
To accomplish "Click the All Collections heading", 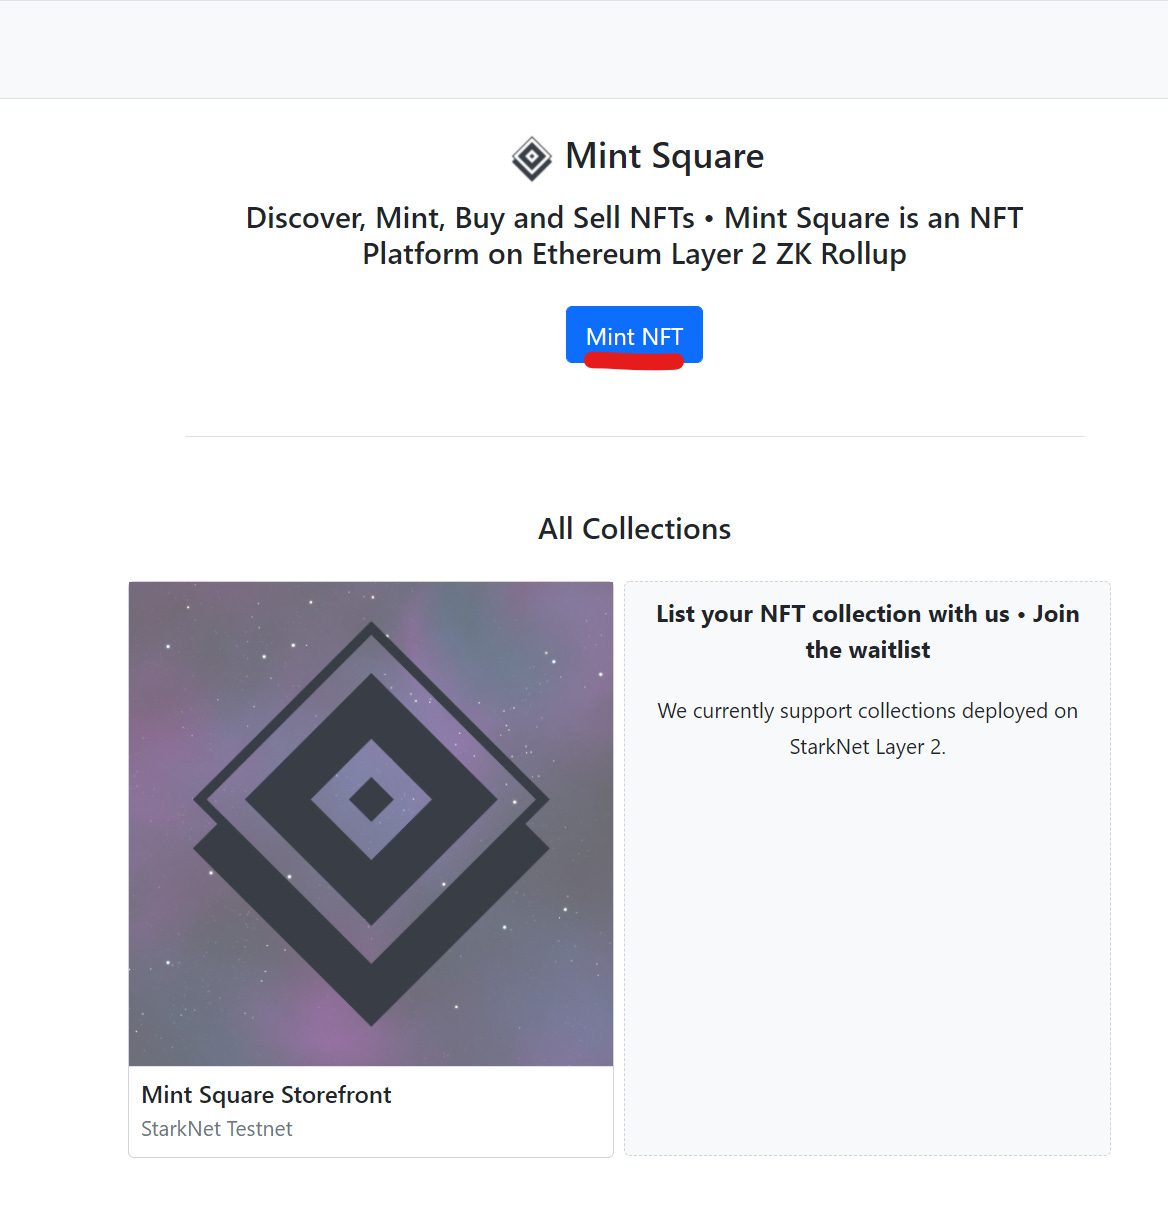I will pos(634,528).
